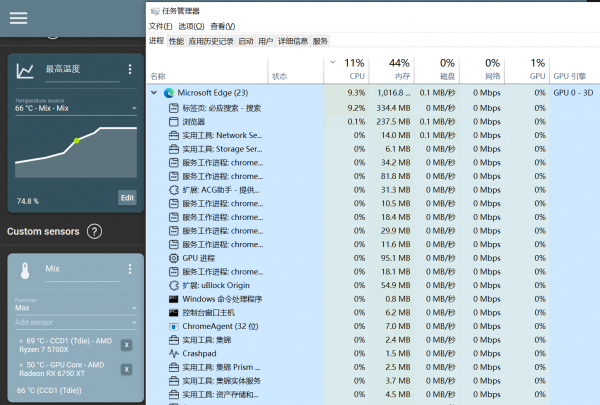Click the Microsoft Edge icon in process list
Viewport: 600px width, 405px height.
click(x=169, y=93)
